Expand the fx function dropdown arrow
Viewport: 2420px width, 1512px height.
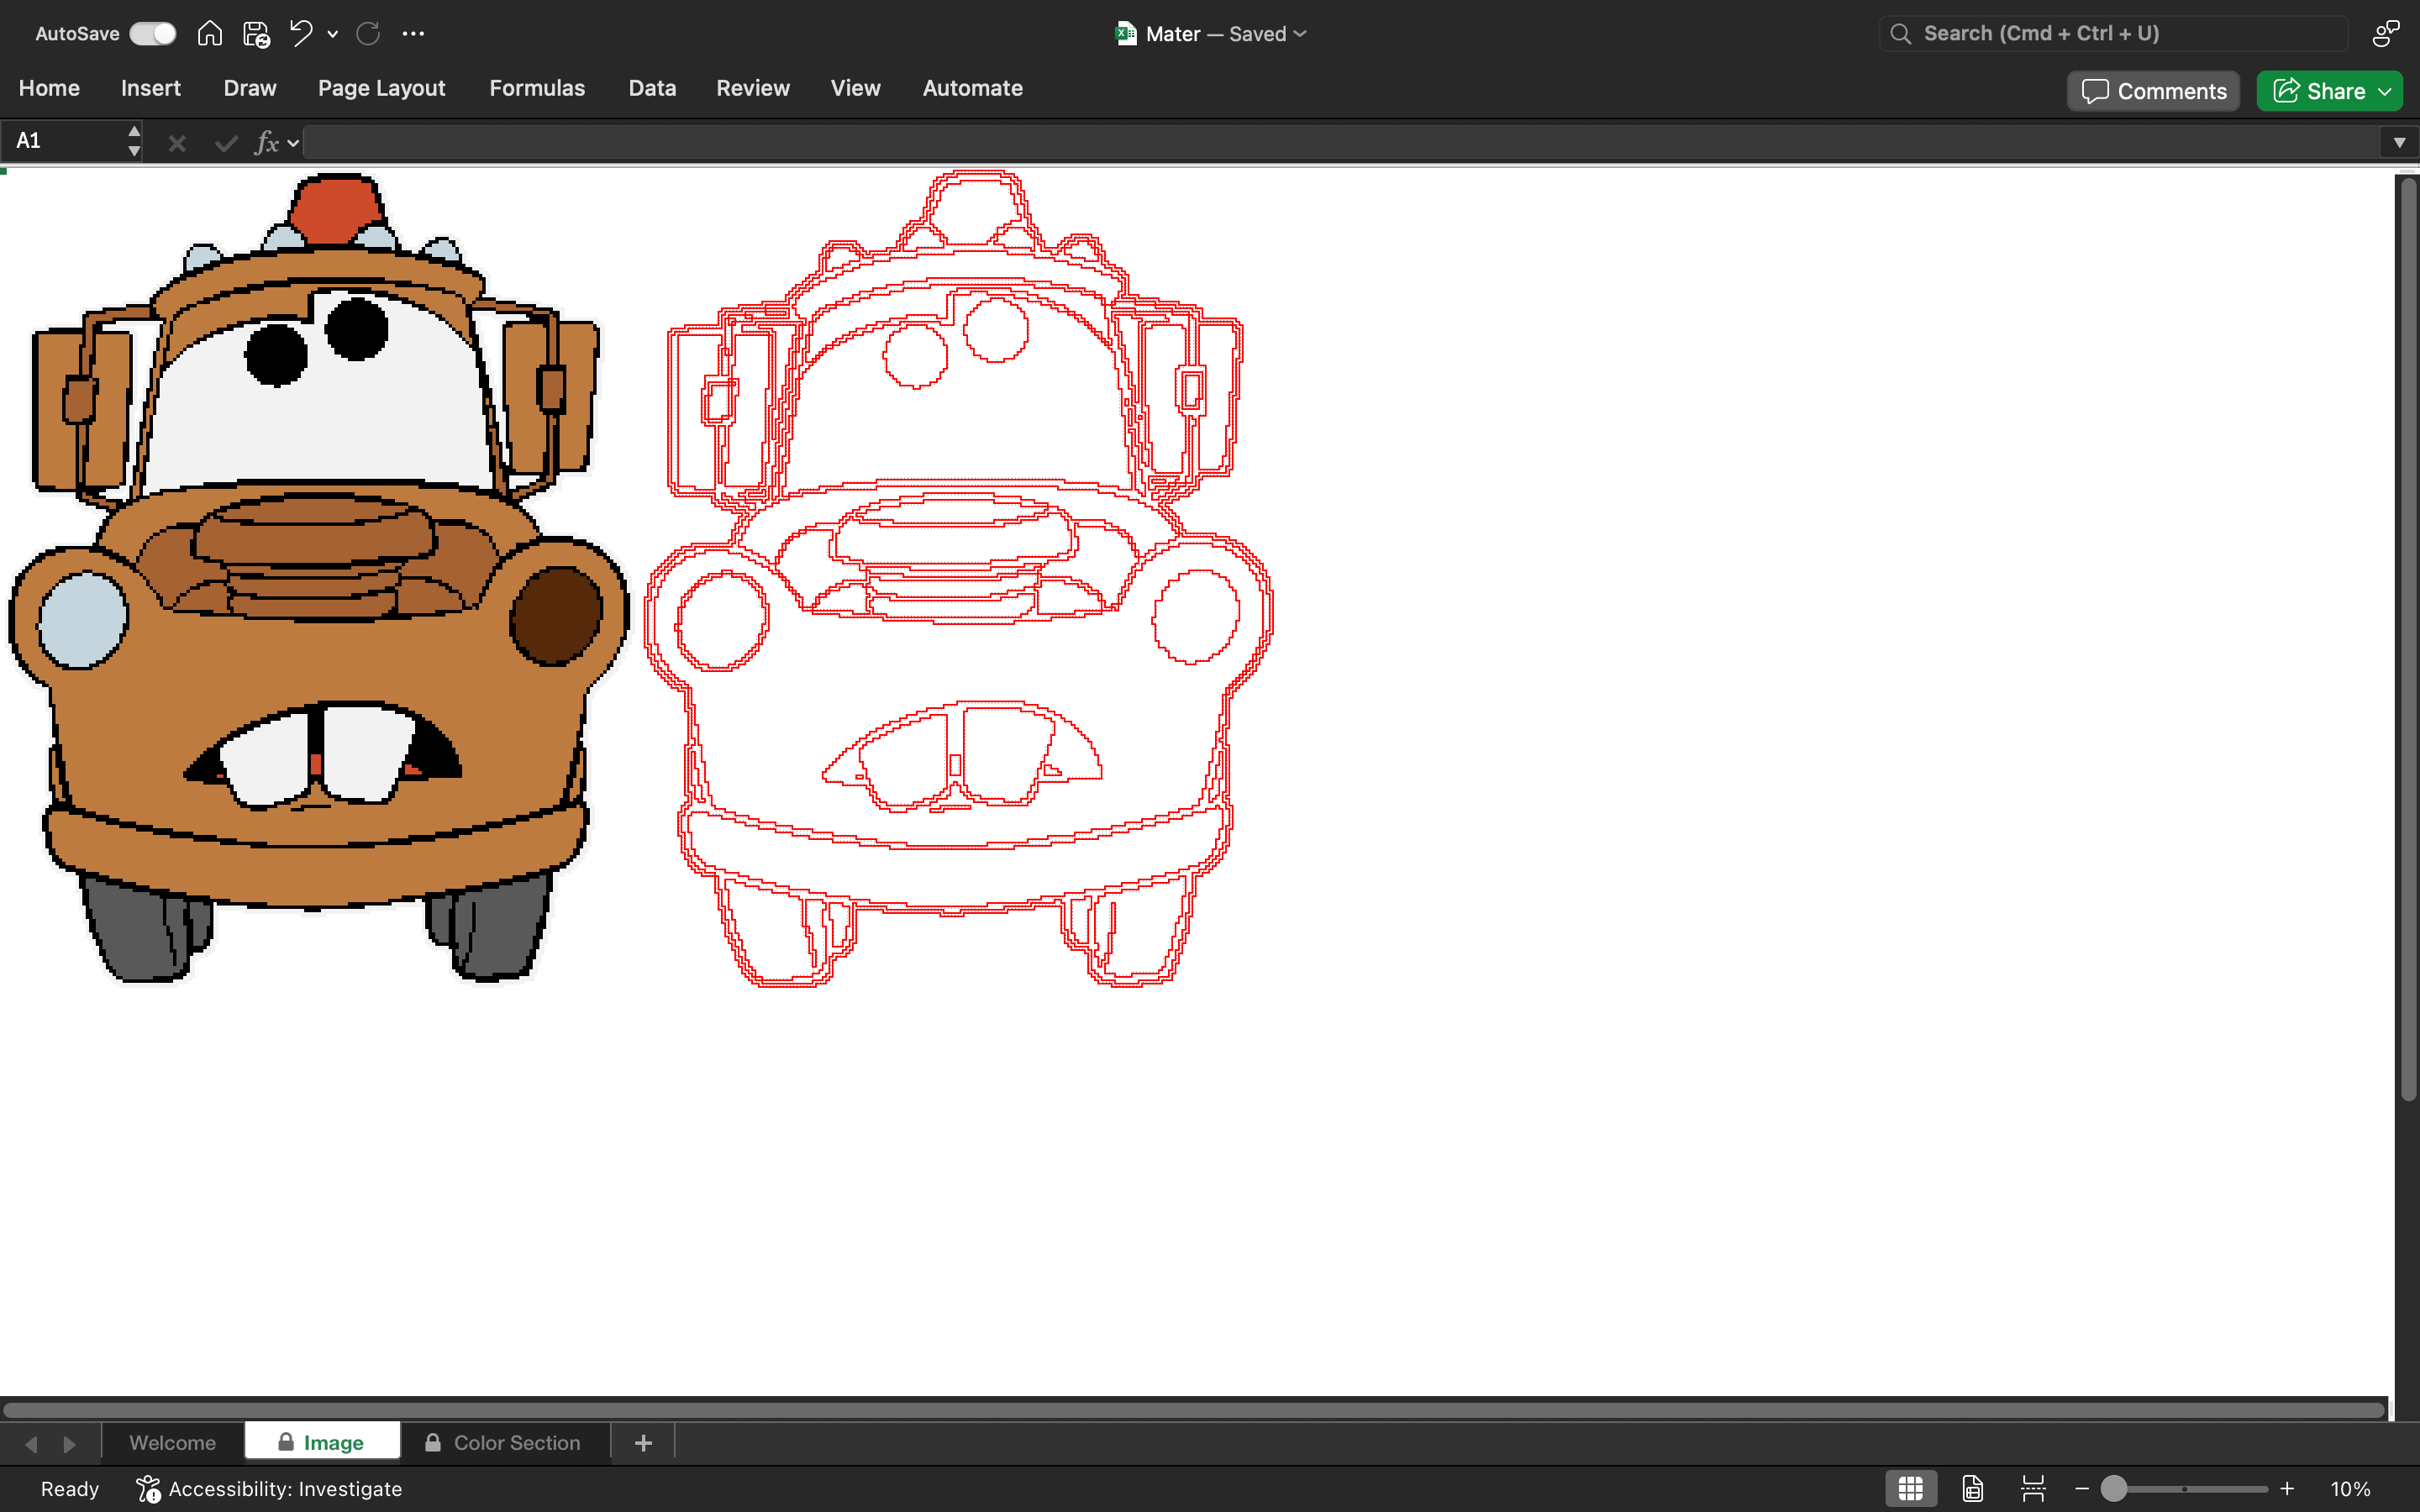[x=293, y=143]
